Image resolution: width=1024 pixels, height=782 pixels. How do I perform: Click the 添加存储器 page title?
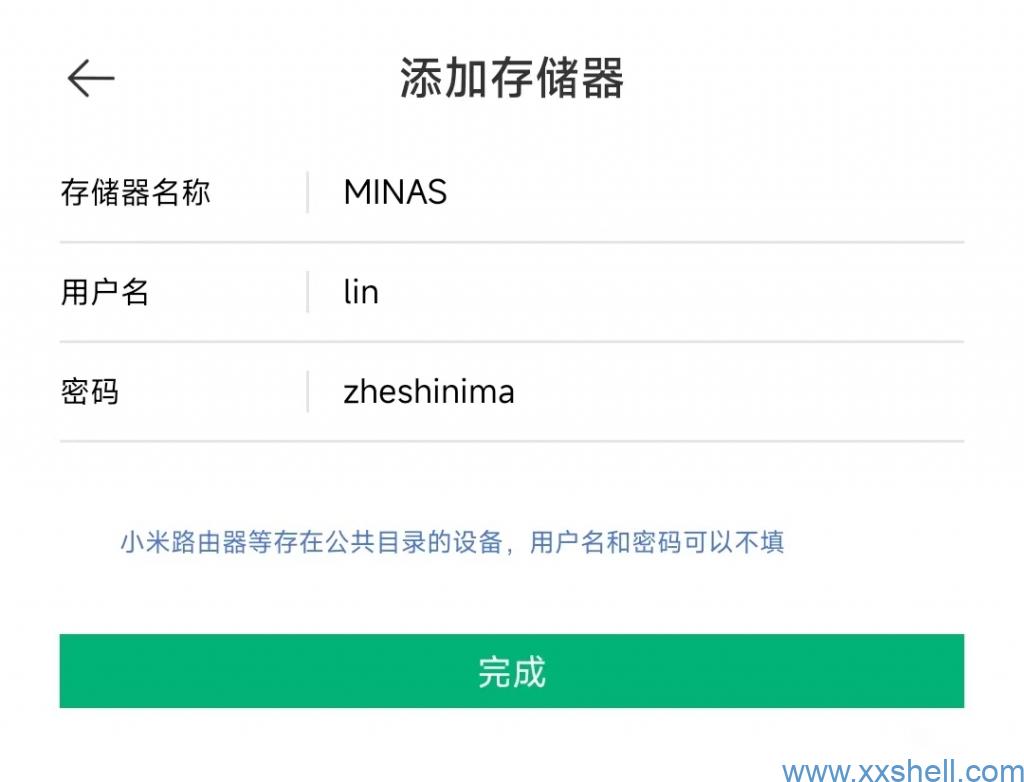click(x=511, y=78)
